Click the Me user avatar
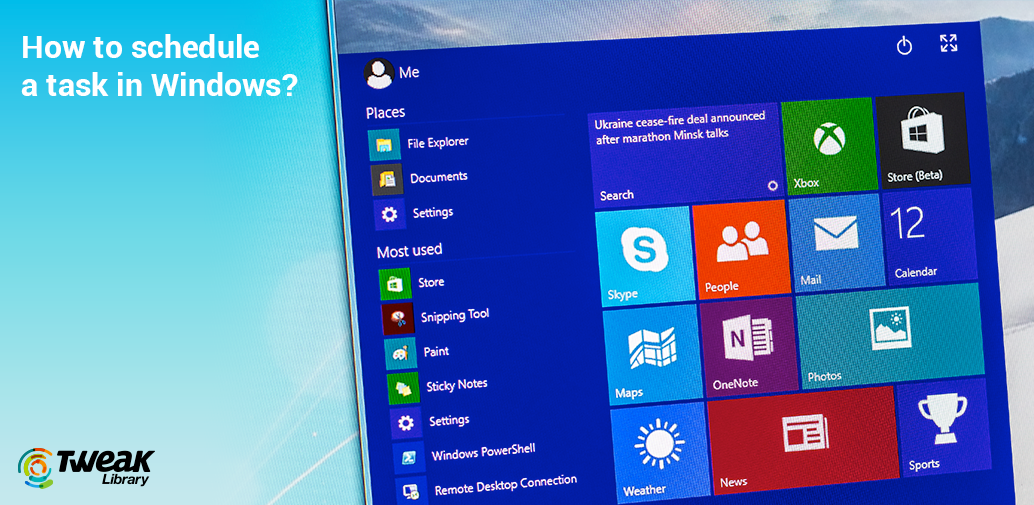 (x=379, y=73)
